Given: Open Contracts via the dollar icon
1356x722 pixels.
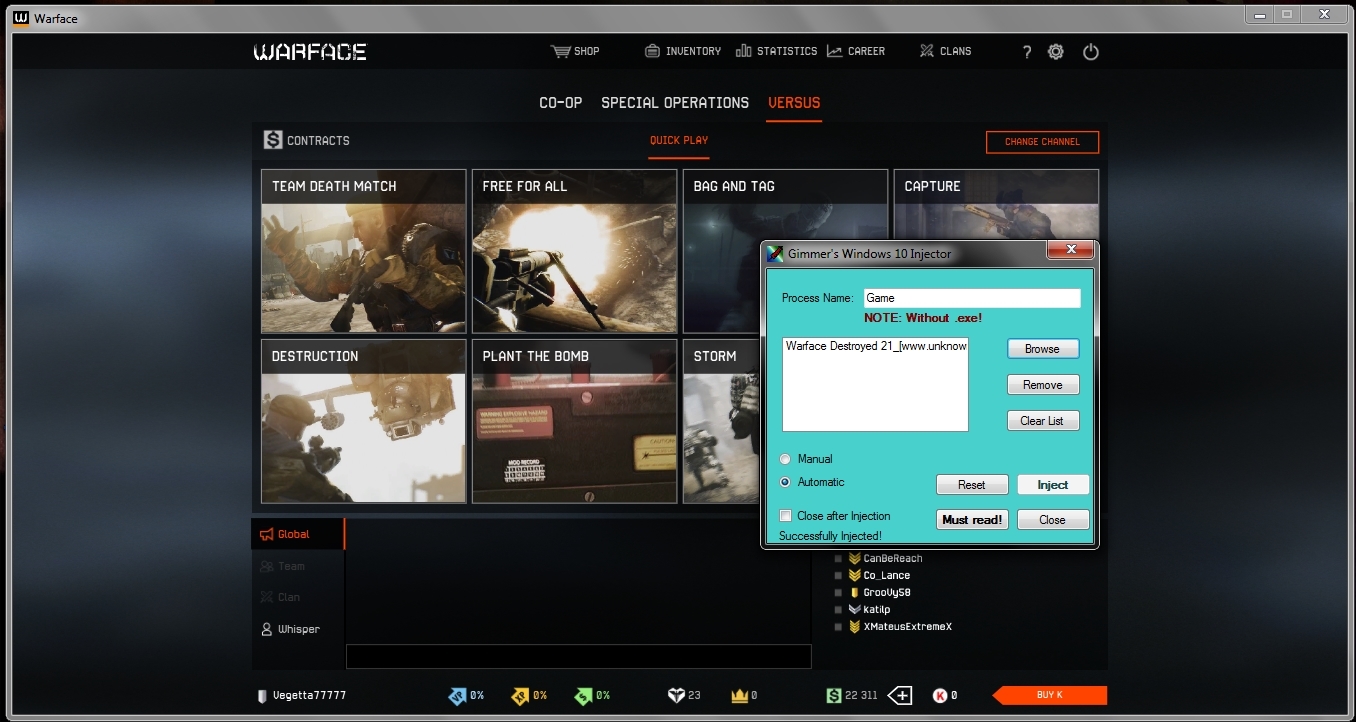Looking at the screenshot, I should pos(273,140).
